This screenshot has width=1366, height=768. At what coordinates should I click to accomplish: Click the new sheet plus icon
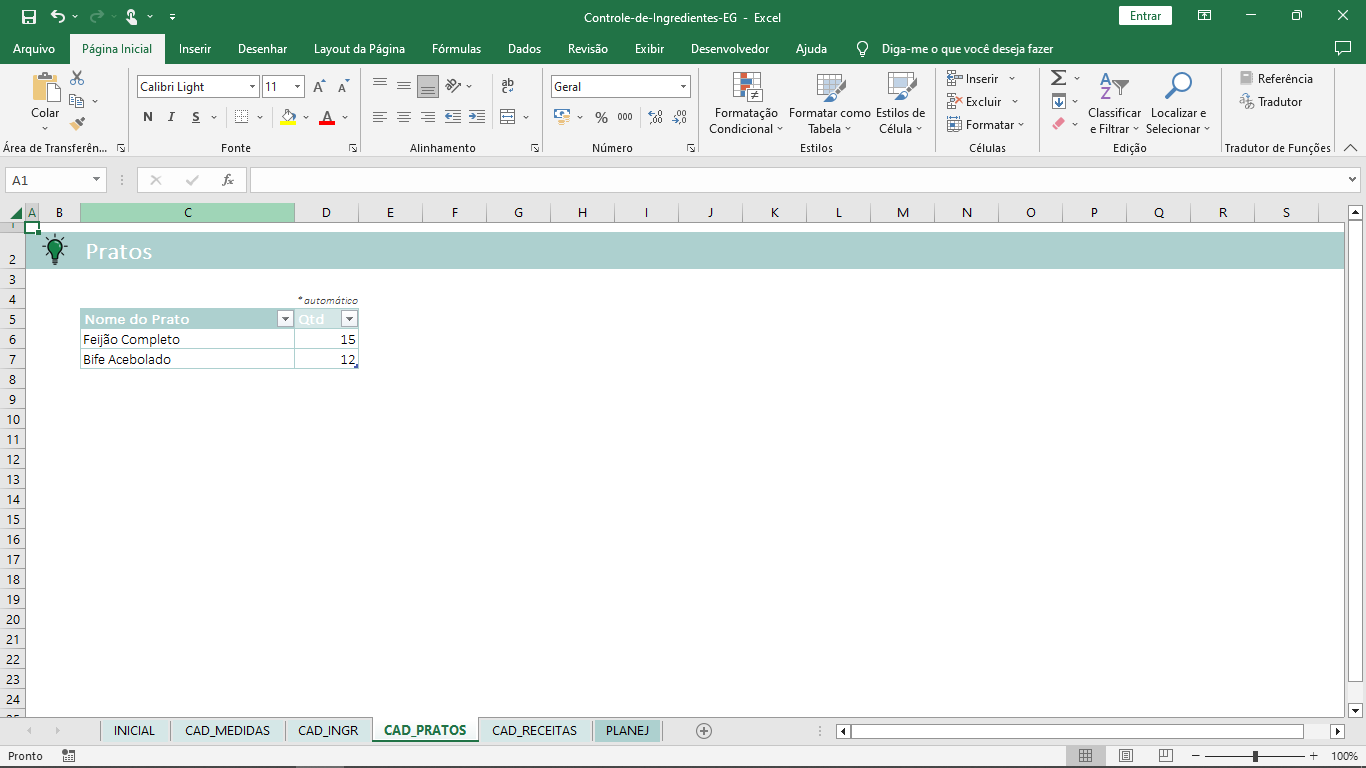(x=704, y=731)
